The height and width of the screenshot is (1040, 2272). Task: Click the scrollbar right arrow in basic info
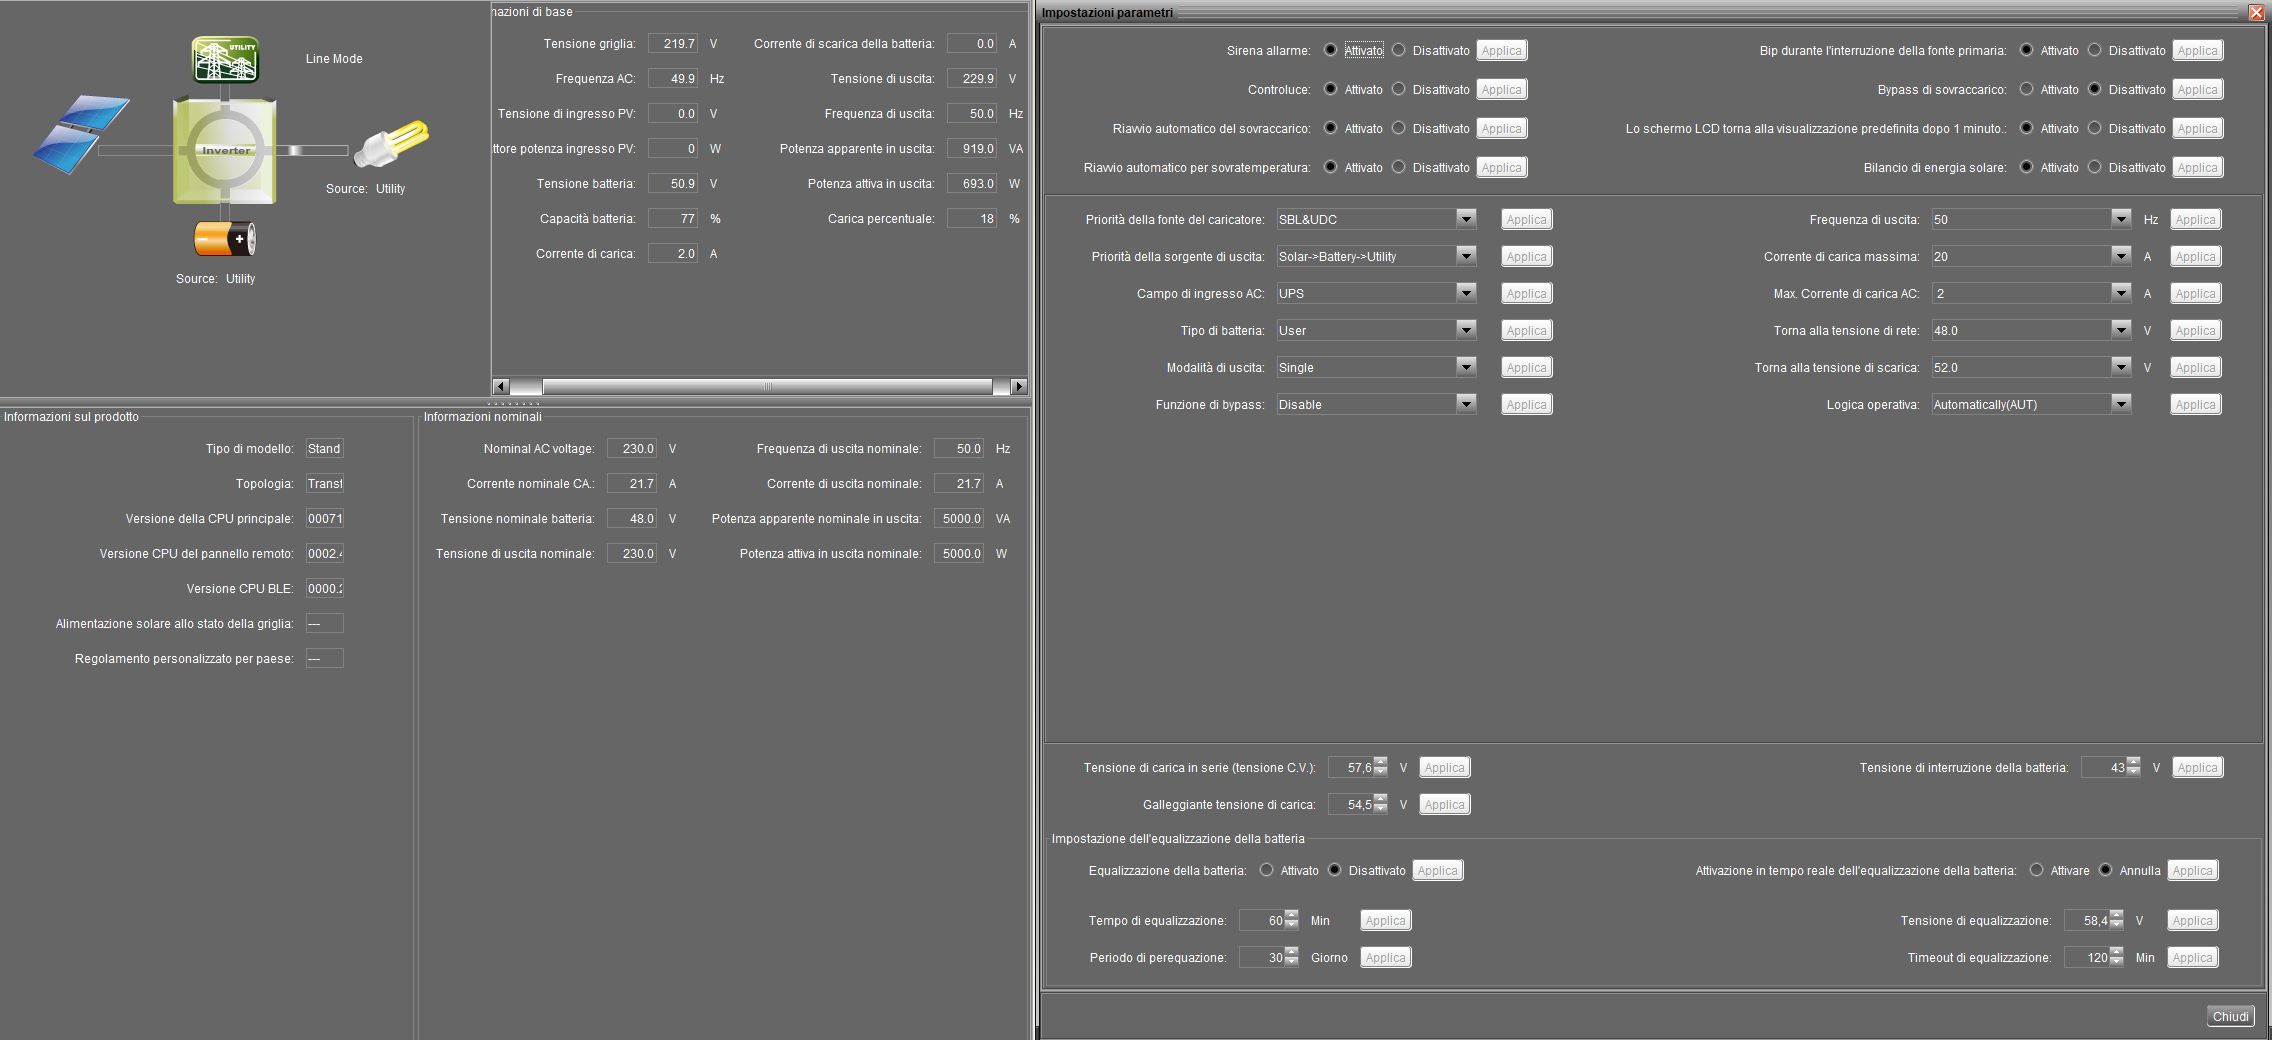[x=1019, y=386]
